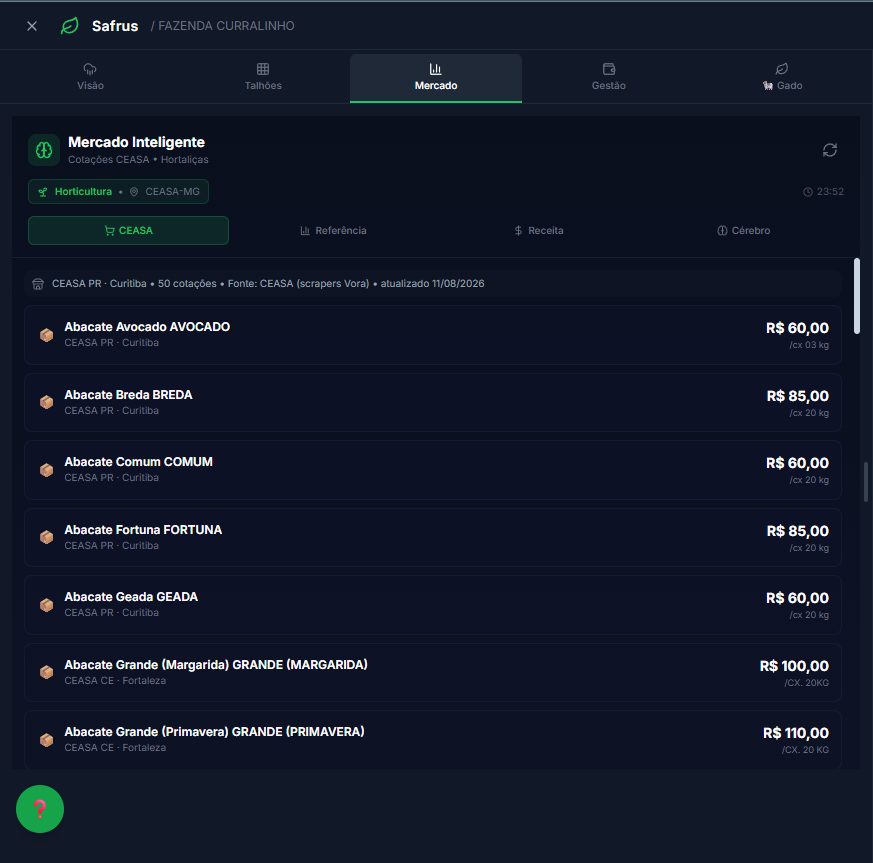Click the box icon for Abacate Grande (Margarida)
The image size is (873, 863).
pyautogui.click(x=47, y=673)
